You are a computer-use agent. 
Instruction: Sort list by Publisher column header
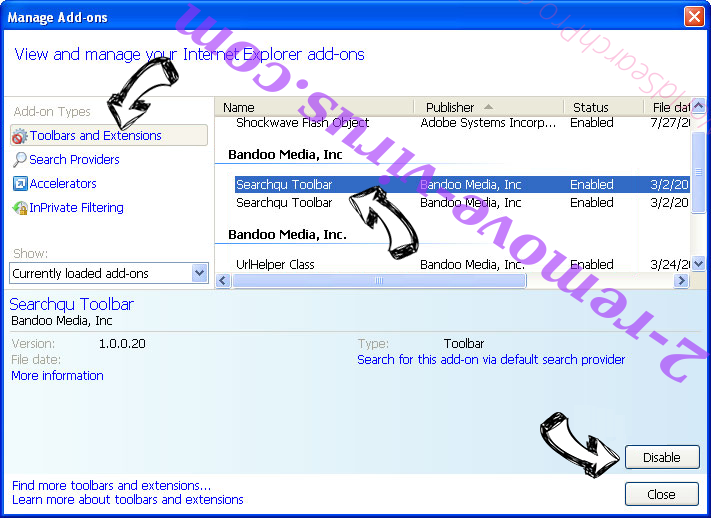click(x=489, y=107)
